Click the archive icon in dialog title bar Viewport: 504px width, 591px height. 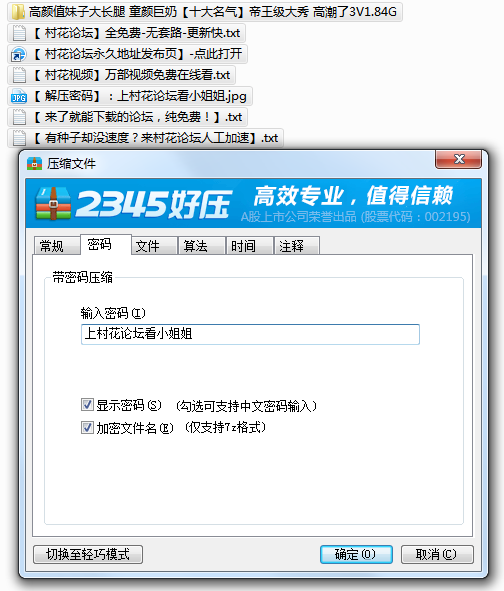click(34, 164)
